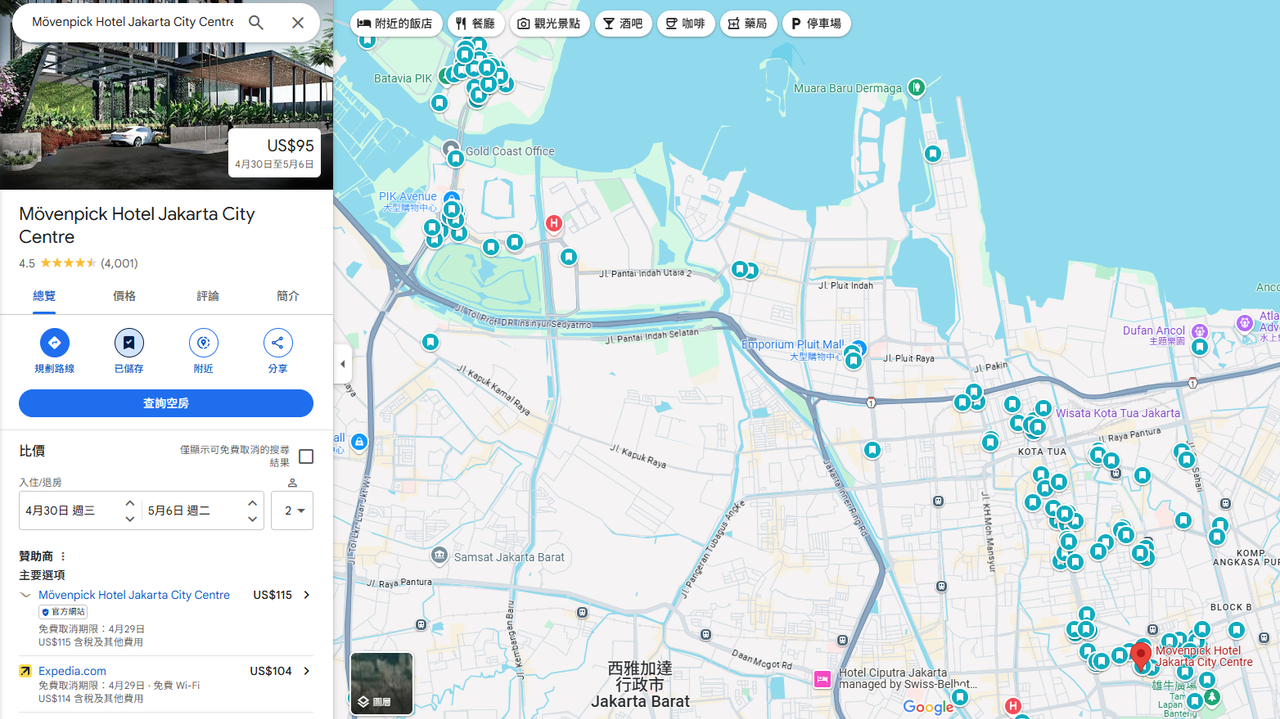
Task: Filter map by nearby hotels (附近的飯店)
Action: pos(396,23)
